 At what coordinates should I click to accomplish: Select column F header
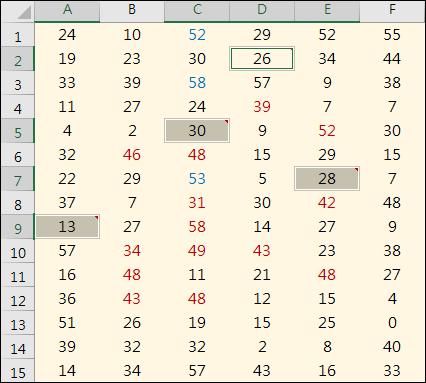pos(392,11)
